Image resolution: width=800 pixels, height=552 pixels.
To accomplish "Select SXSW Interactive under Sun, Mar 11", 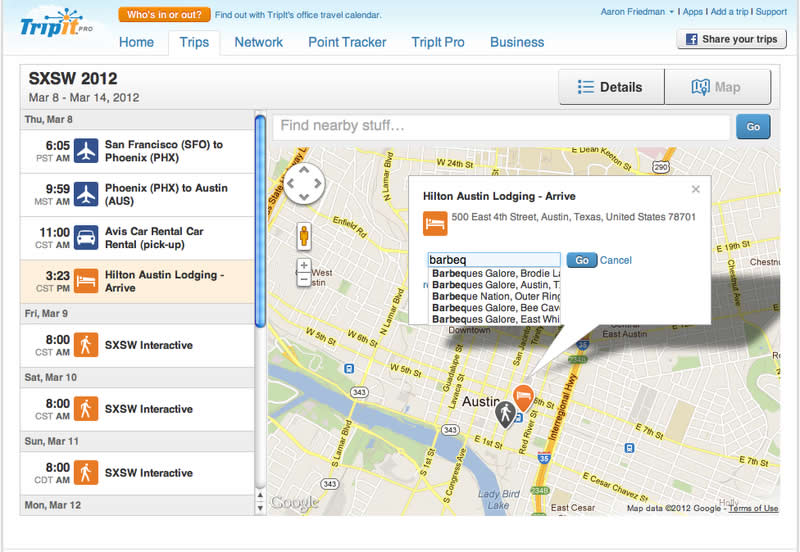I will pyautogui.click(x=137, y=472).
